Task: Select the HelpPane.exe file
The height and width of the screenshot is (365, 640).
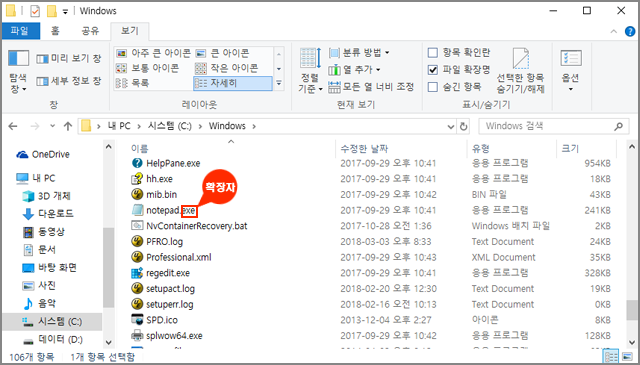Action: [166, 163]
